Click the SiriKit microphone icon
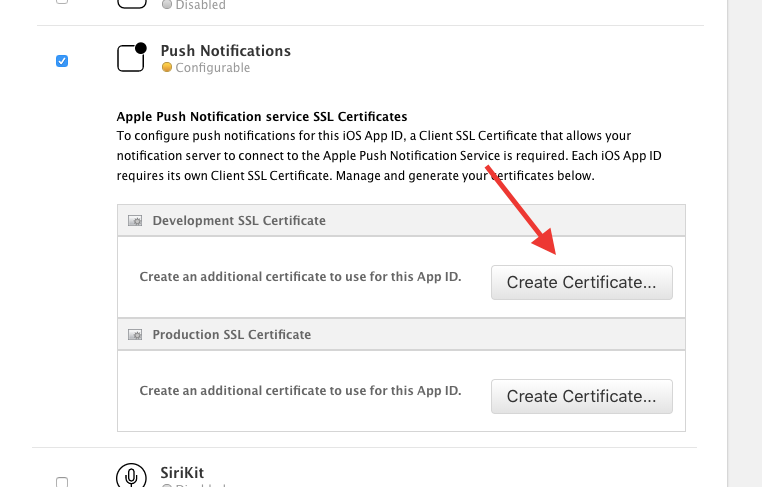The height and width of the screenshot is (487, 762). click(x=131, y=474)
